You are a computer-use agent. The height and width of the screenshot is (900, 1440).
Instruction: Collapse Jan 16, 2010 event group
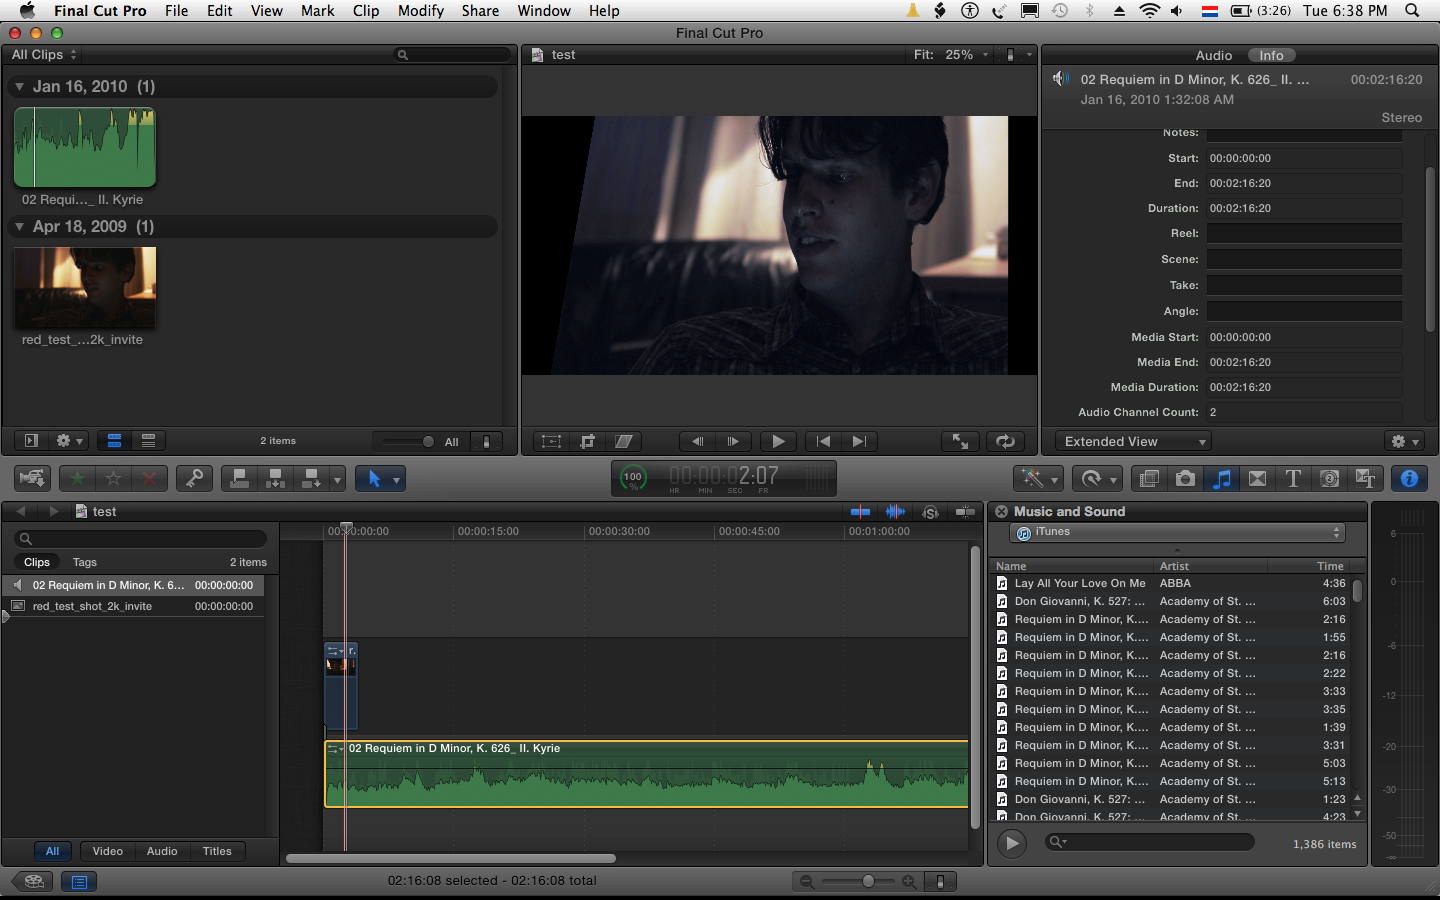coord(19,87)
